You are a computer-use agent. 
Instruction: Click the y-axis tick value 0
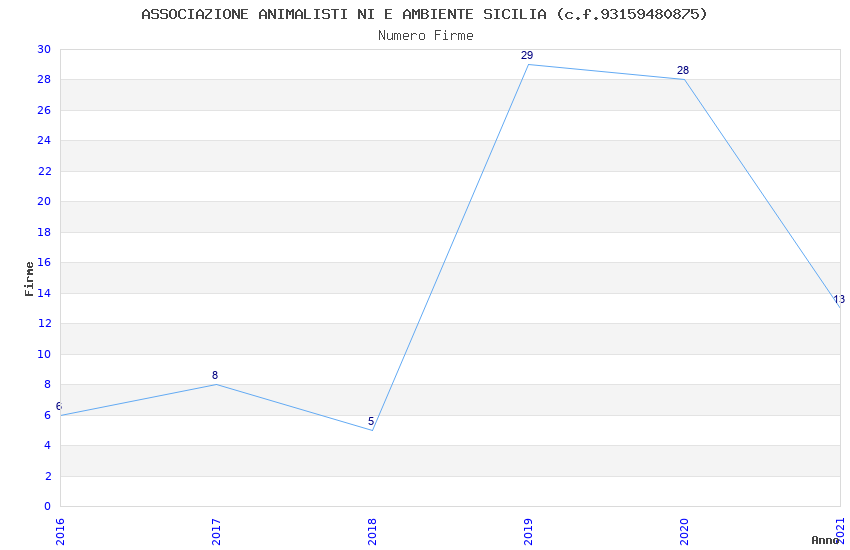[x=48, y=507]
